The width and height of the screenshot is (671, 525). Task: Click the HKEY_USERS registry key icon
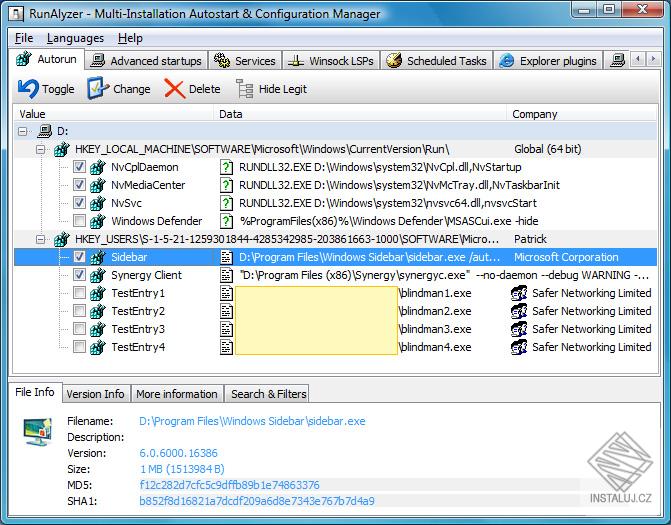(x=62, y=239)
